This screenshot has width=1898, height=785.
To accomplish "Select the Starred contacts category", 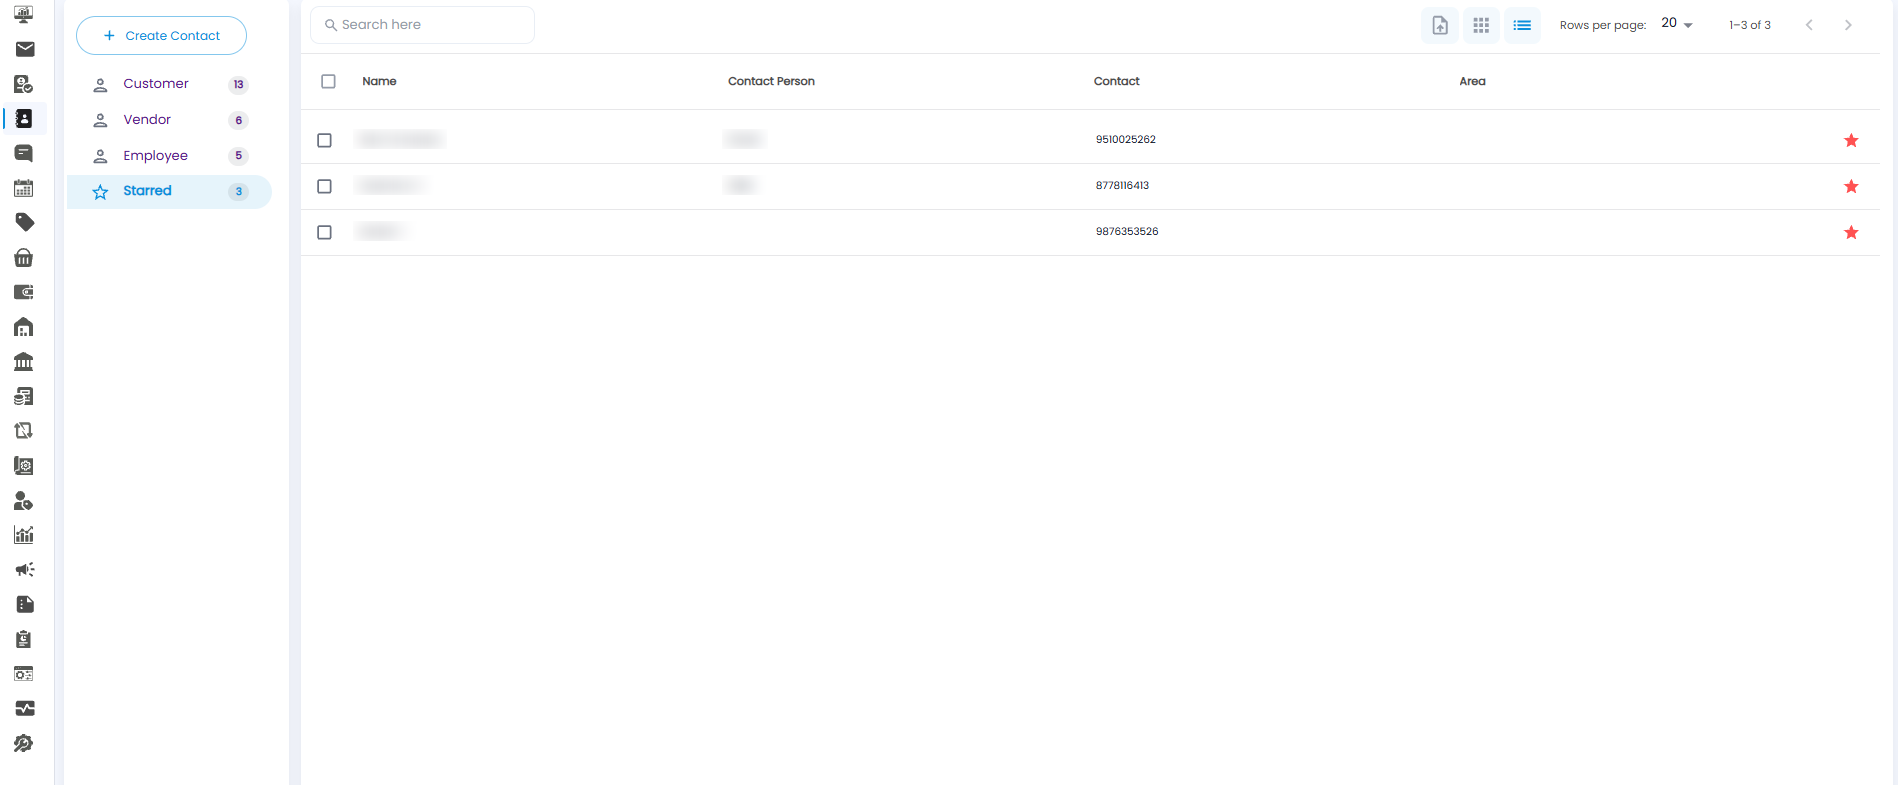I will tap(169, 191).
